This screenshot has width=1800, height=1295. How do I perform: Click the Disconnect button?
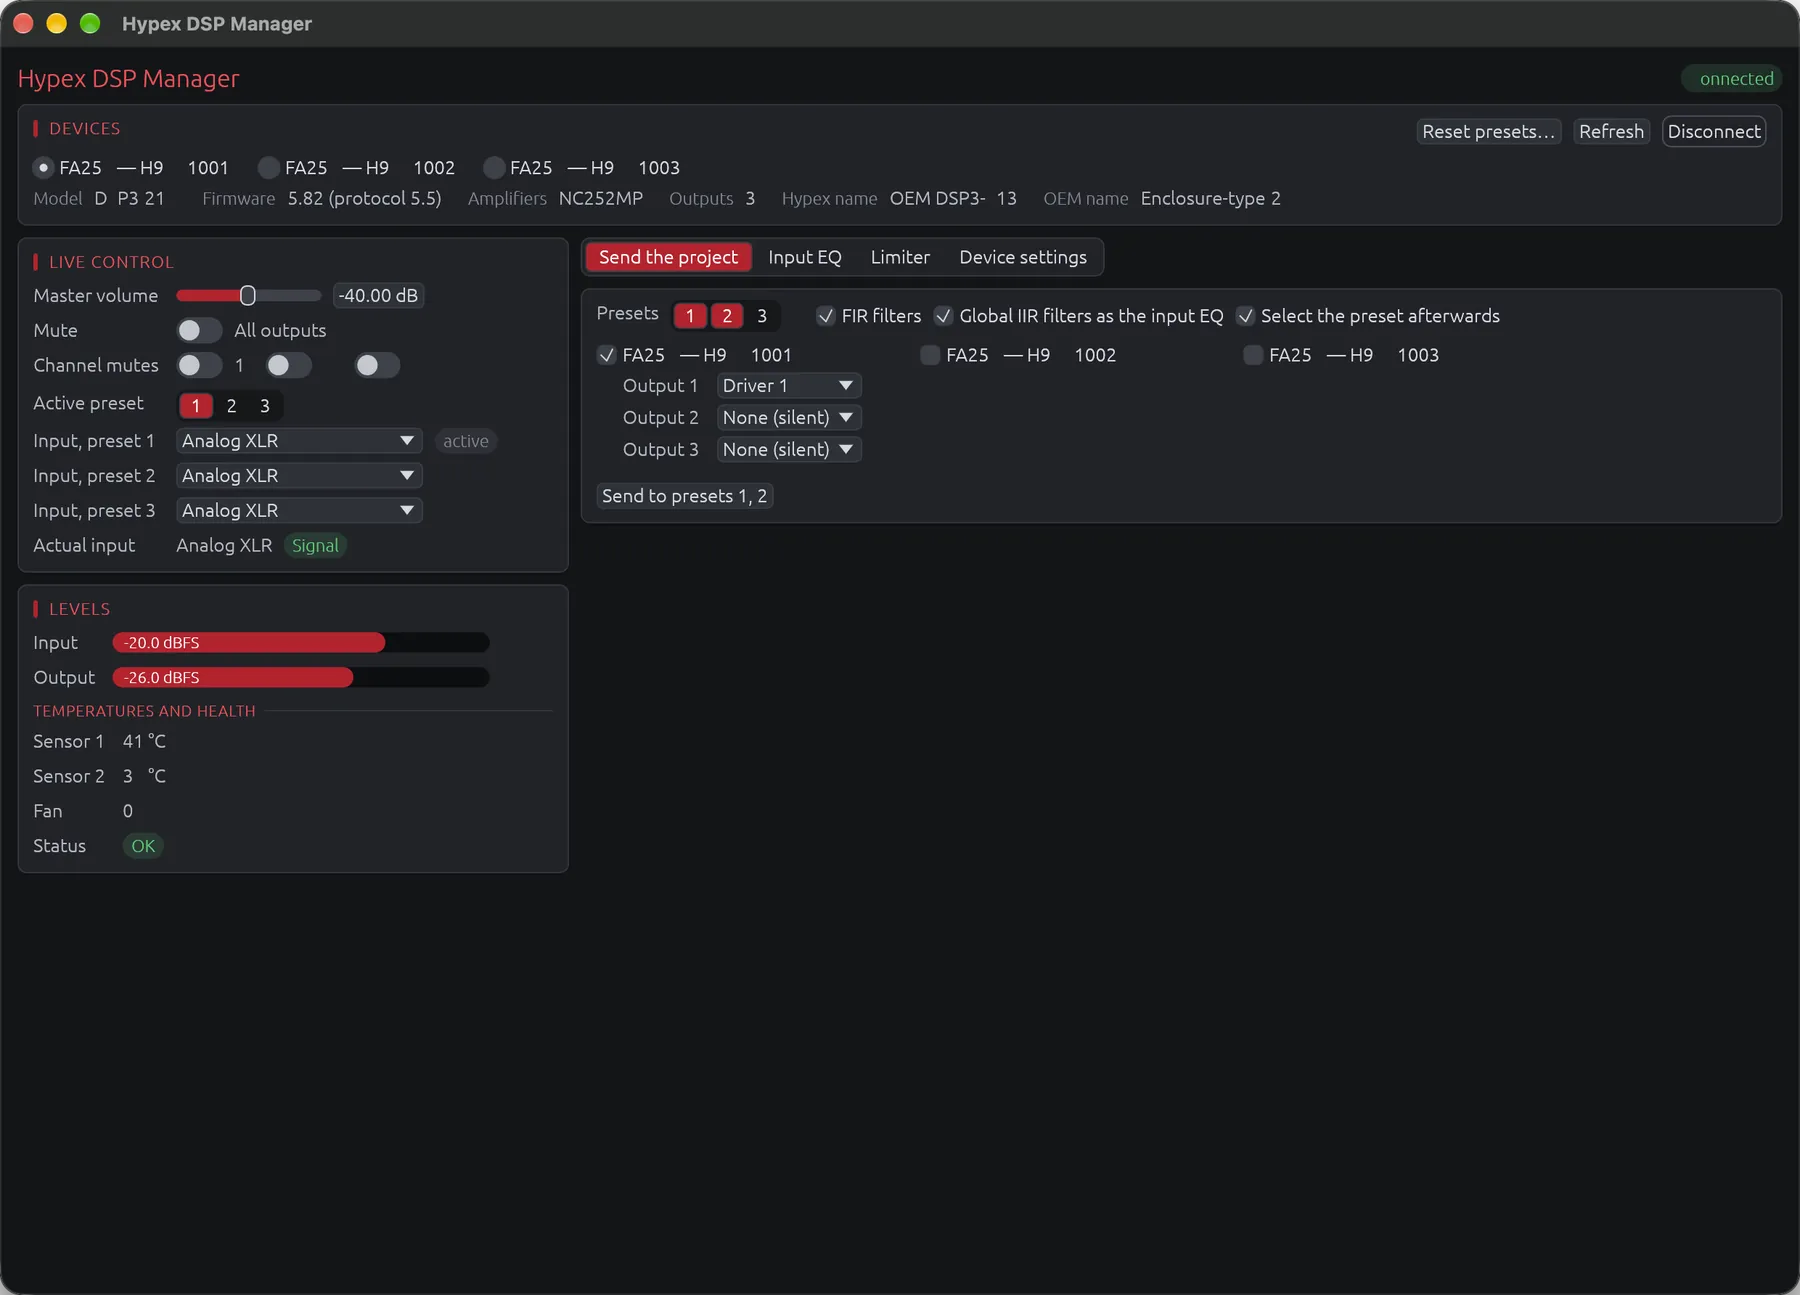click(x=1714, y=131)
